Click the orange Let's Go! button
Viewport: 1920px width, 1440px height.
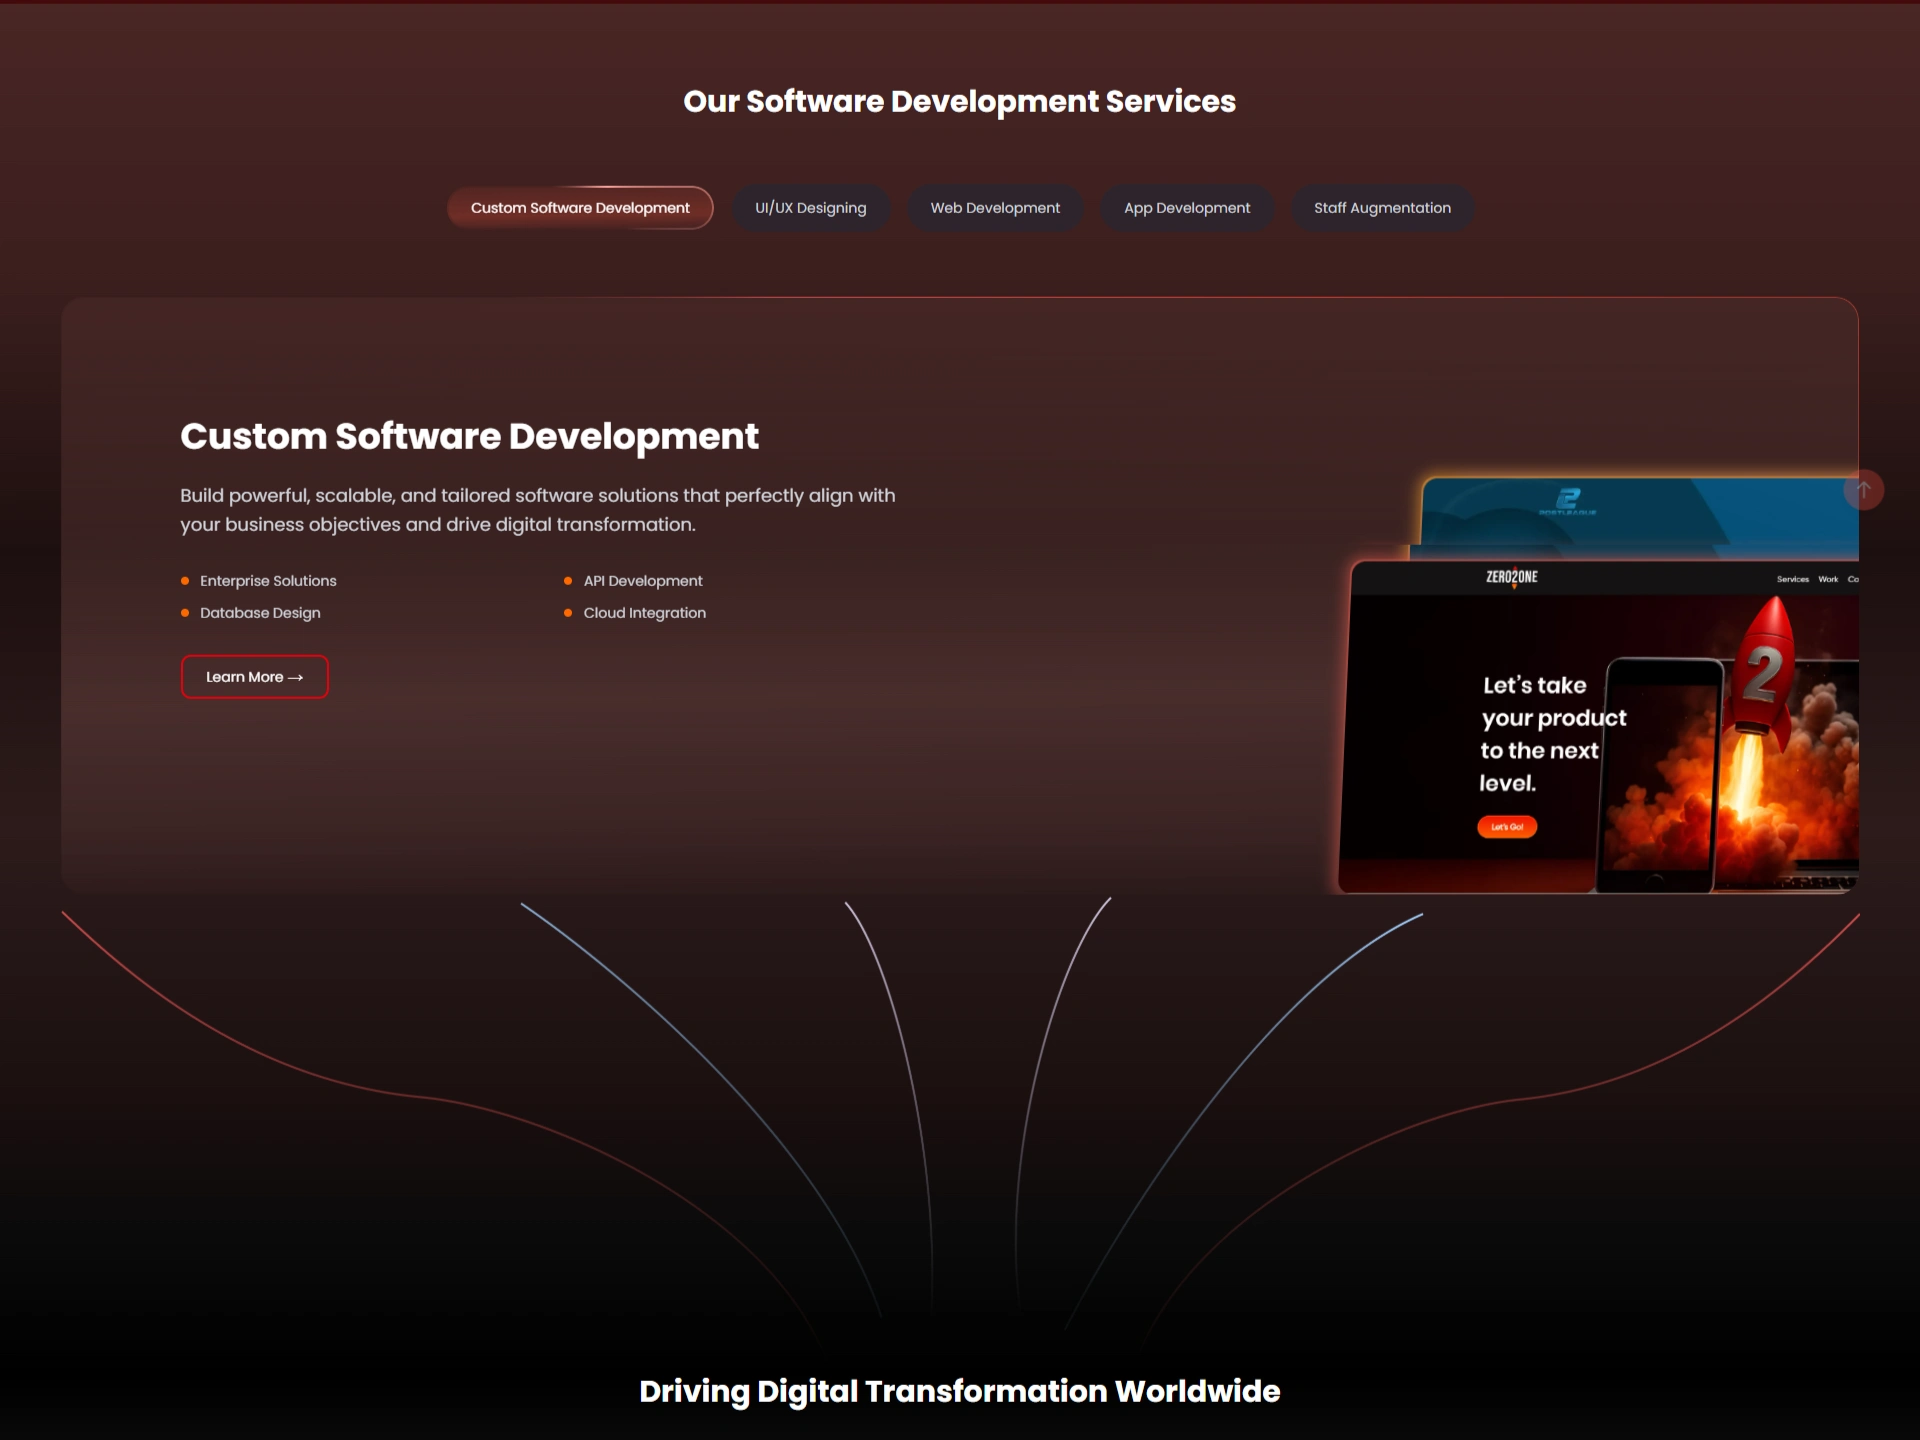click(1507, 827)
